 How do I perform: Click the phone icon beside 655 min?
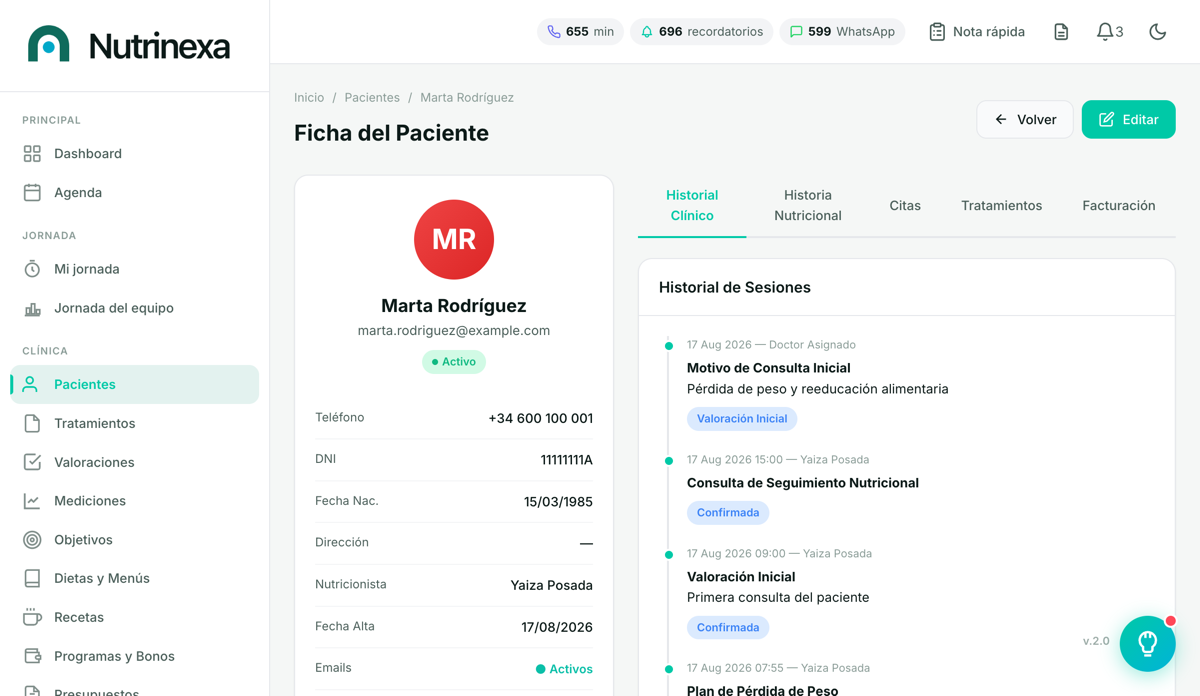[x=554, y=32]
